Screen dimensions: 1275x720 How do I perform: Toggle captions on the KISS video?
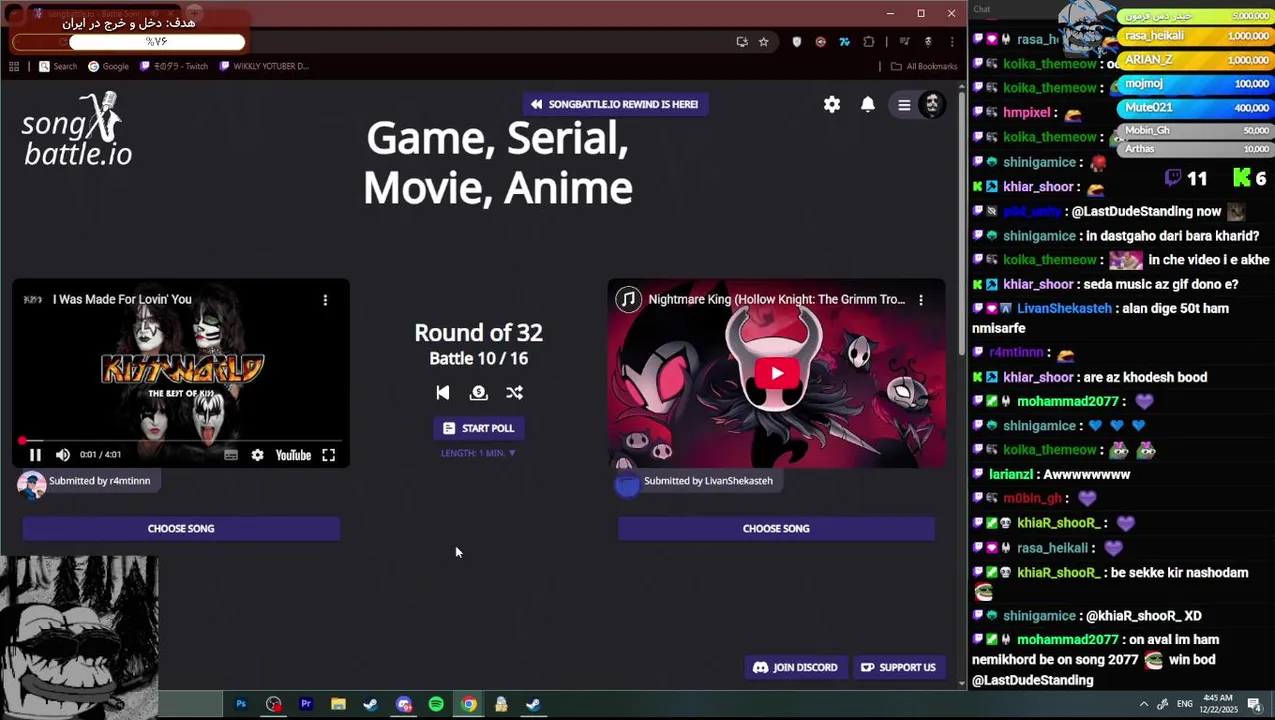coord(231,455)
